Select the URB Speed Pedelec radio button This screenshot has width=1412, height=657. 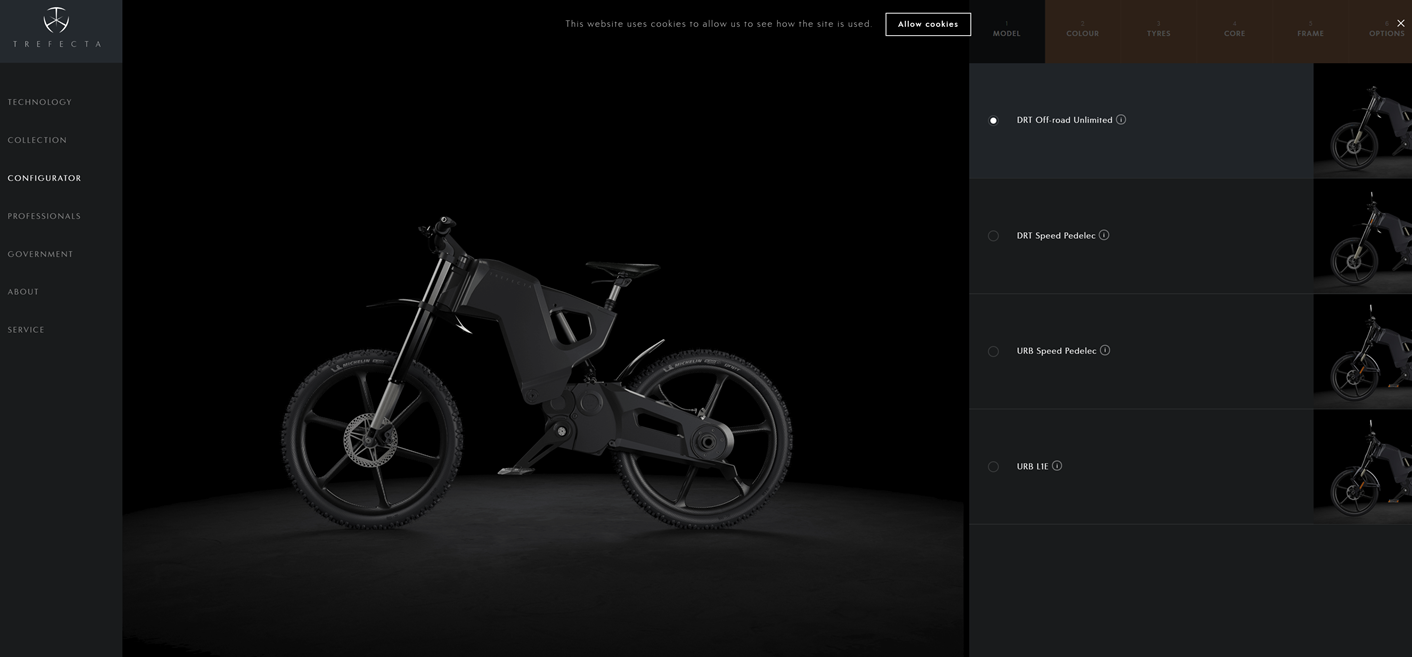click(993, 352)
